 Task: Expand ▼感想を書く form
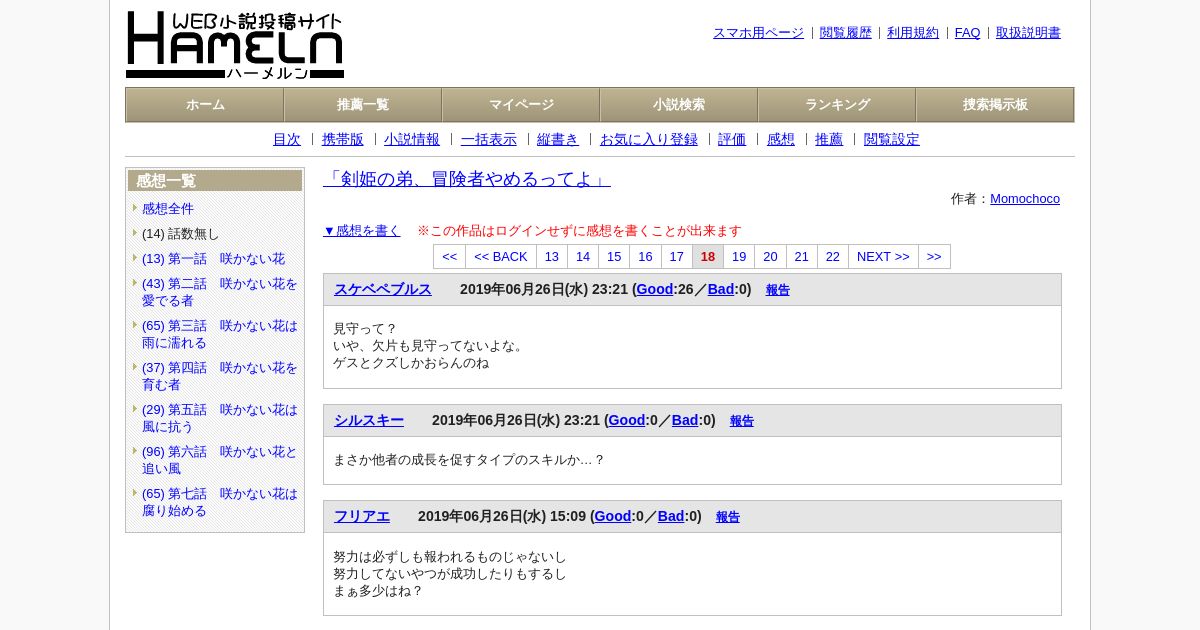coord(362,230)
